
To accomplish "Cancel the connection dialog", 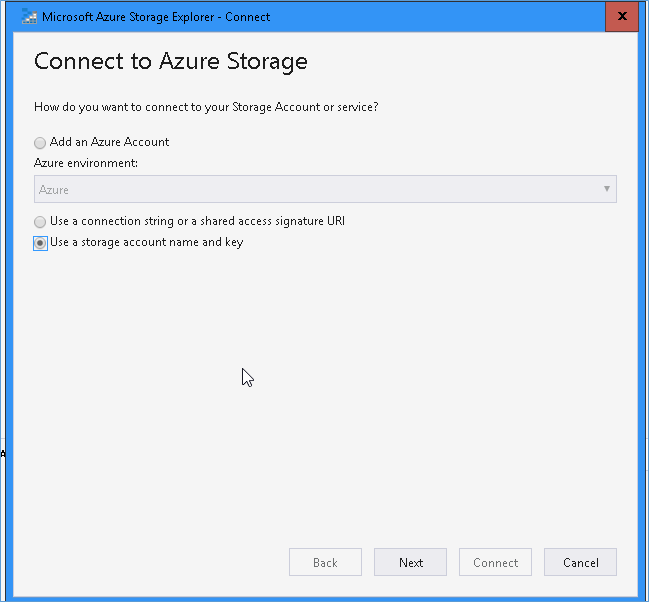I will 580,562.
